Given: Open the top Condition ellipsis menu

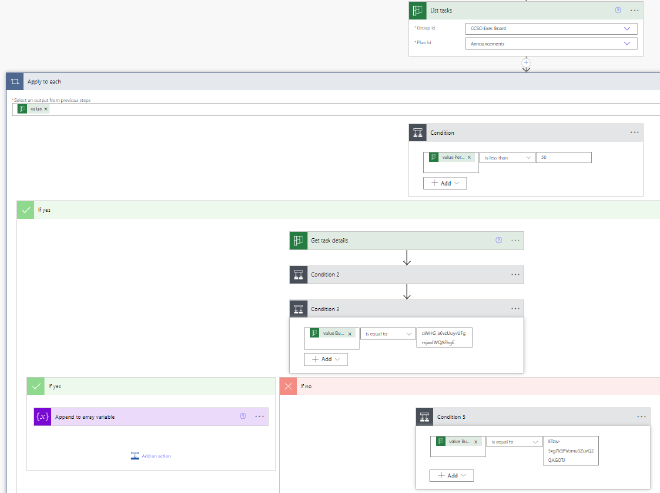Looking at the screenshot, I should (634, 132).
